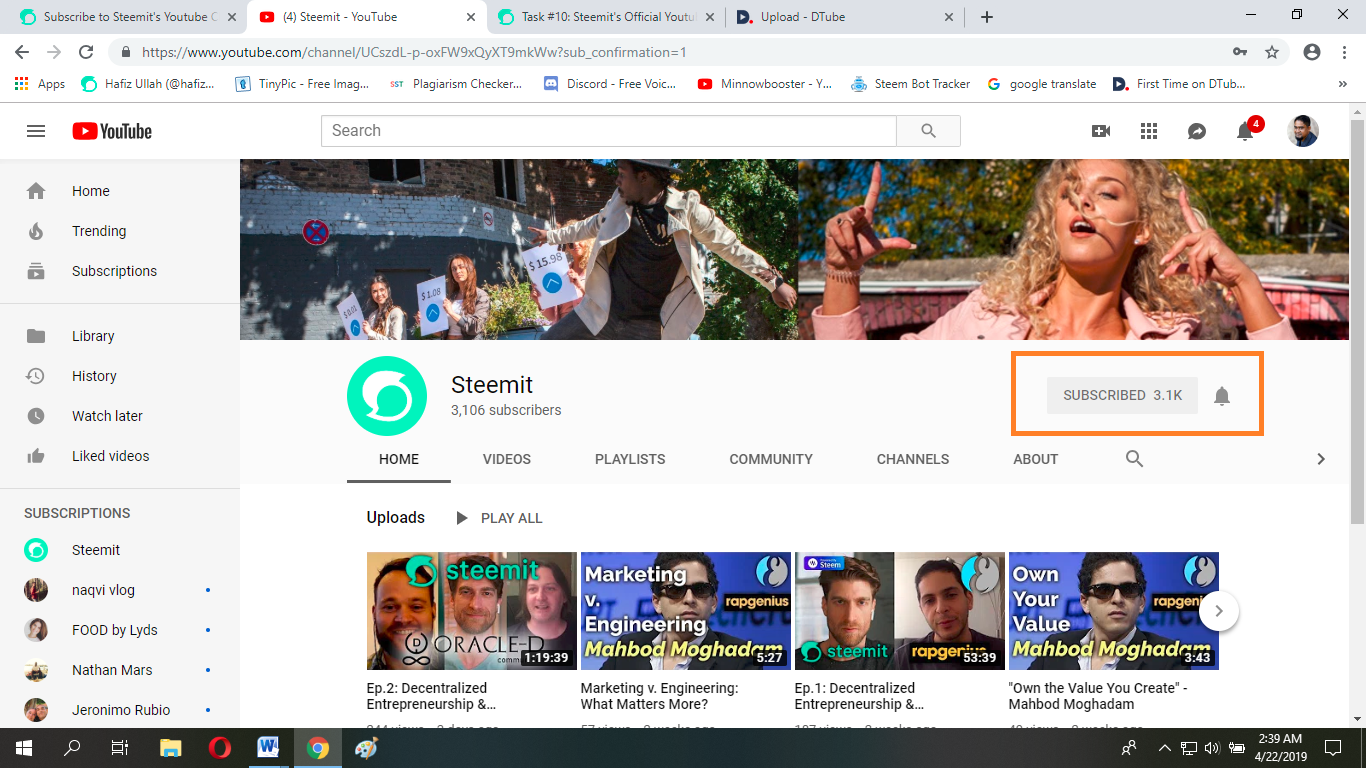The height and width of the screenshot is (768, 1366).
Task: Open the Steemit subscription in the sidebar
Action: click(120, 550)
